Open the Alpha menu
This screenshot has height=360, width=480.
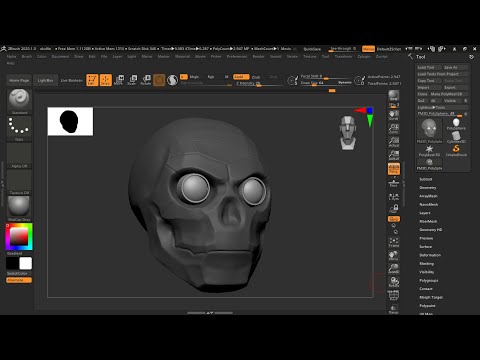click(11, 57)
